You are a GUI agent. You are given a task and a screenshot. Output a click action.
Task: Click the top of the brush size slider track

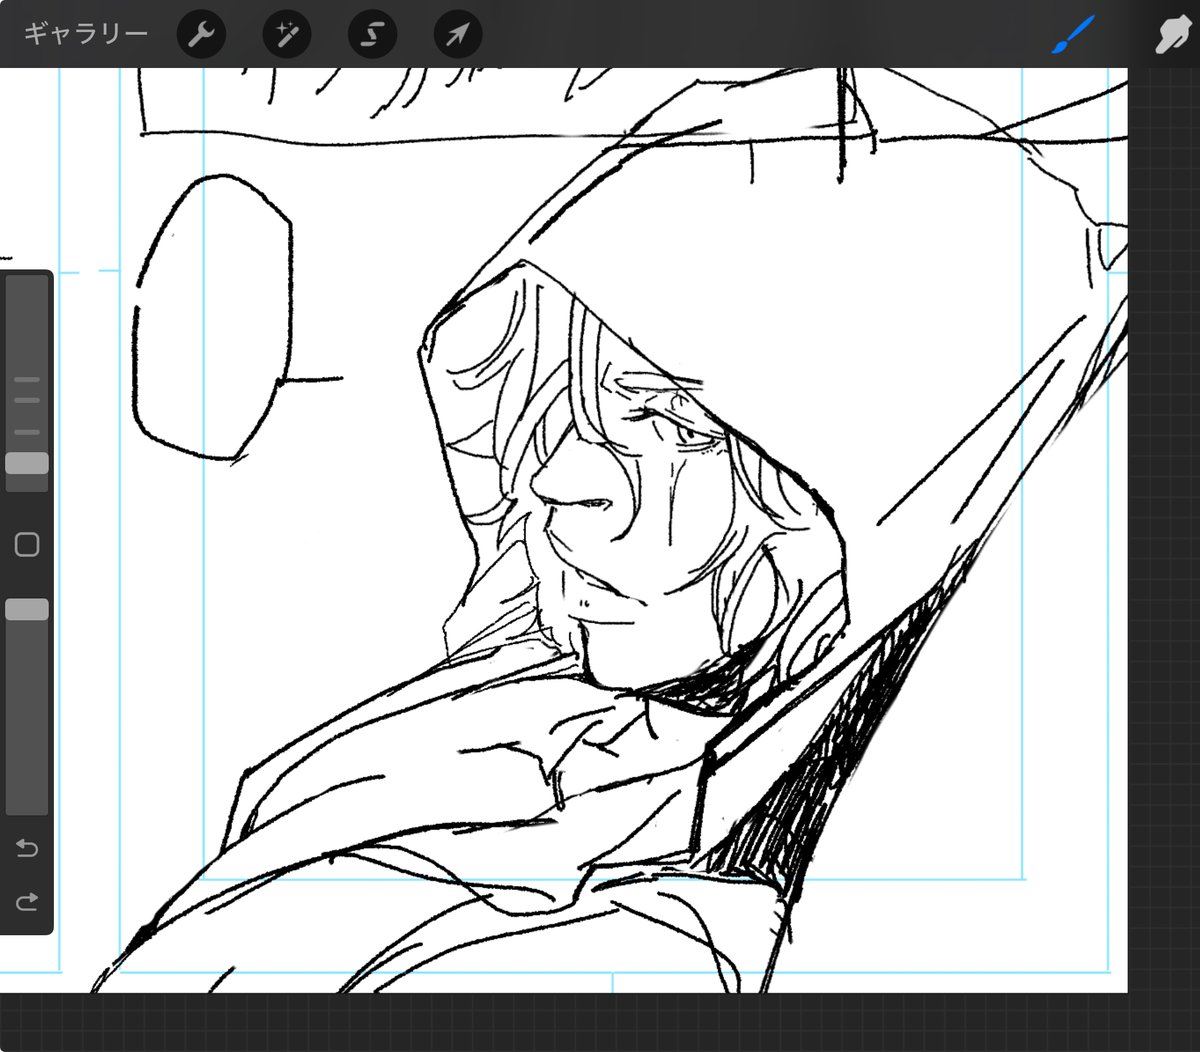27,290
